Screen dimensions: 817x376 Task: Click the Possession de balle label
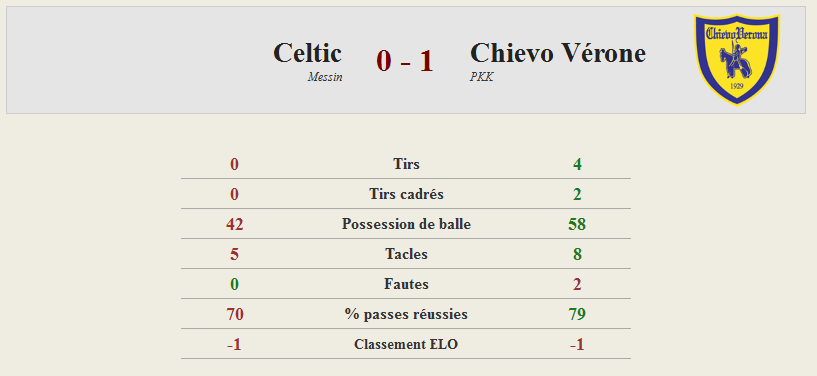(406, 224)
